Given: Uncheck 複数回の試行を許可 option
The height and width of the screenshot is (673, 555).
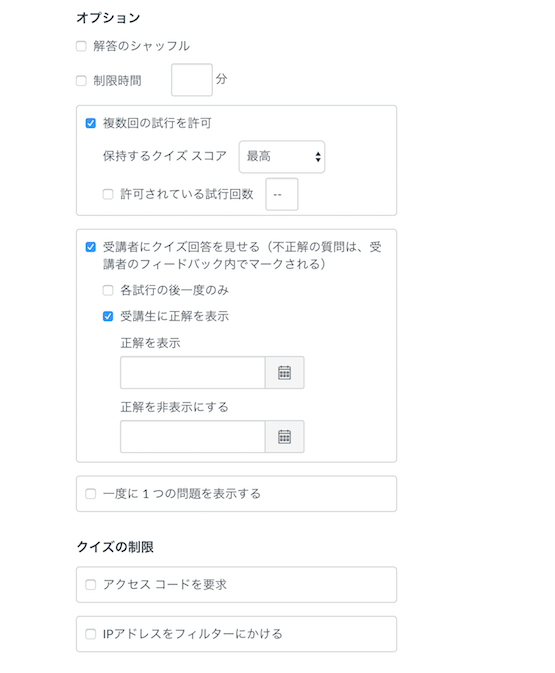Looking at the screenshot, I should (91, 123).
